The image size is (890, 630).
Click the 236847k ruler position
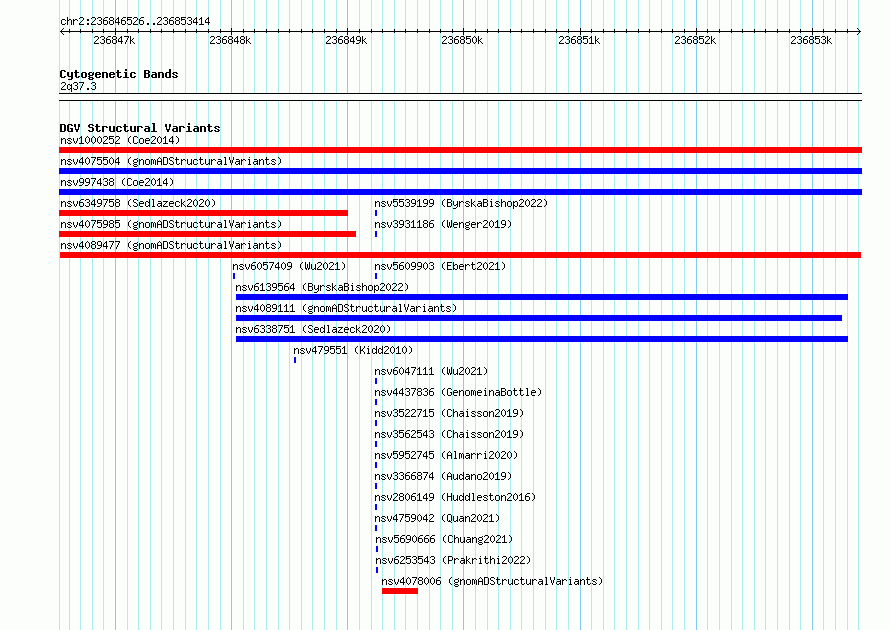[x=114, y=40]
